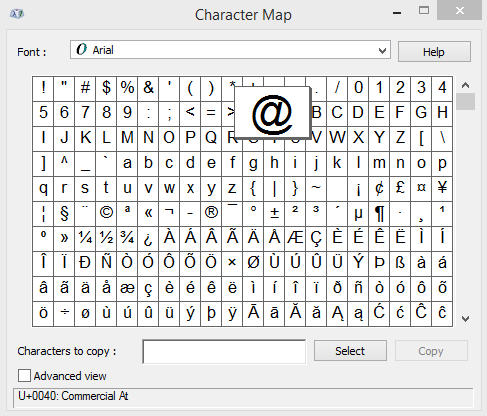Select the yen sign ¥ cell
The image size is (487, 416).
coord(442,188)
